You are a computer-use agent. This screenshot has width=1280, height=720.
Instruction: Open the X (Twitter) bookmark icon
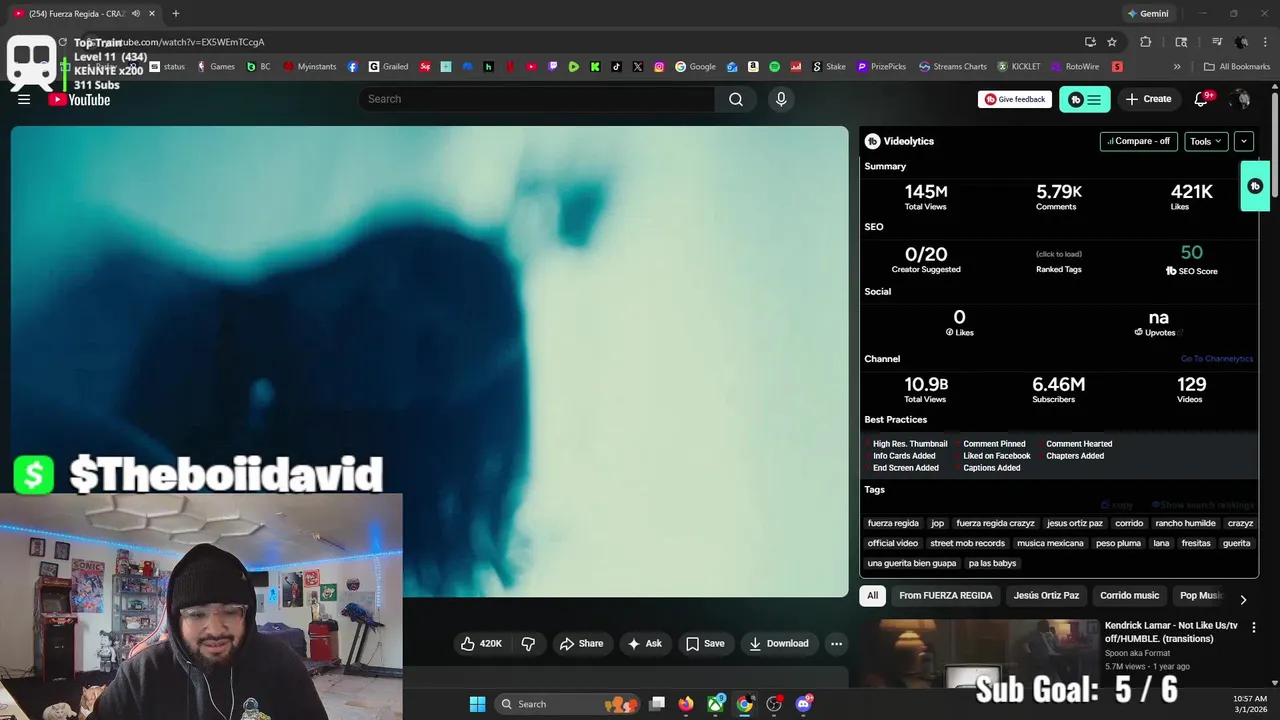pos(638,67)
